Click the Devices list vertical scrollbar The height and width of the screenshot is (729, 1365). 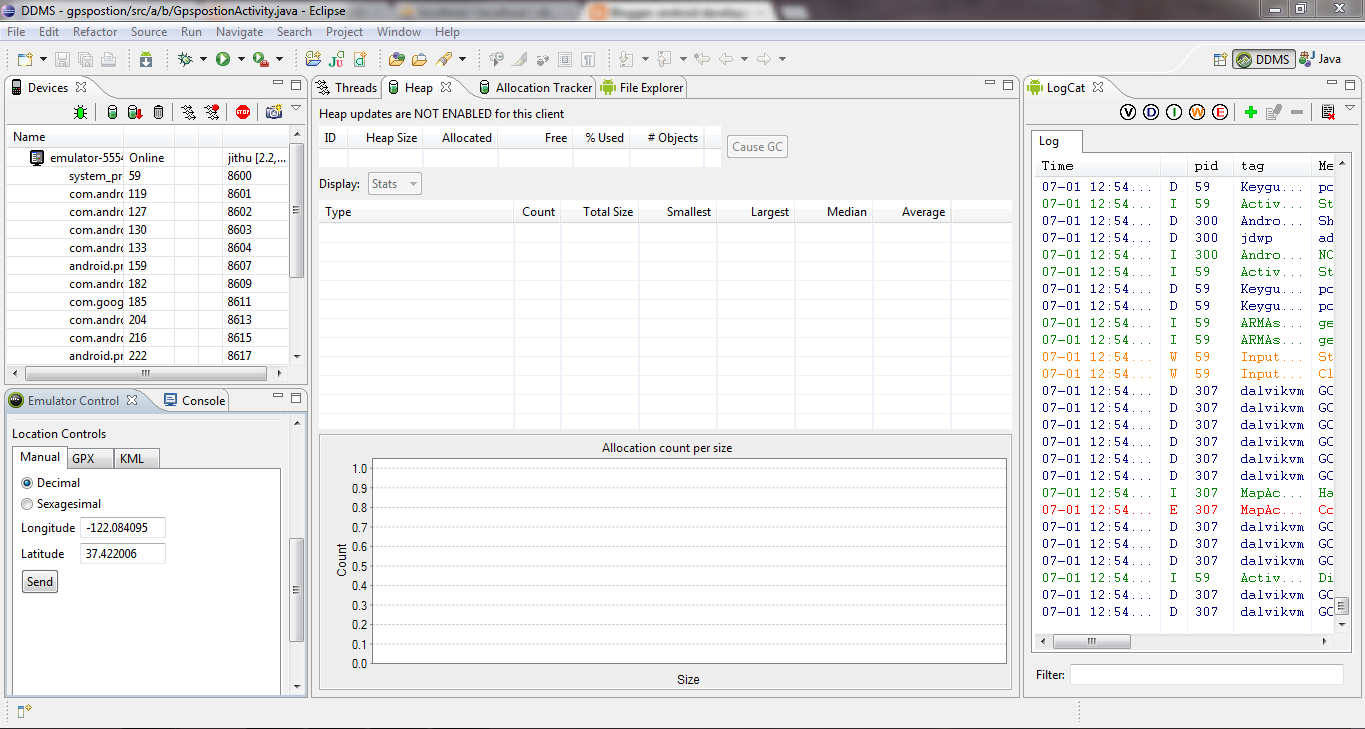coord(296,210)
